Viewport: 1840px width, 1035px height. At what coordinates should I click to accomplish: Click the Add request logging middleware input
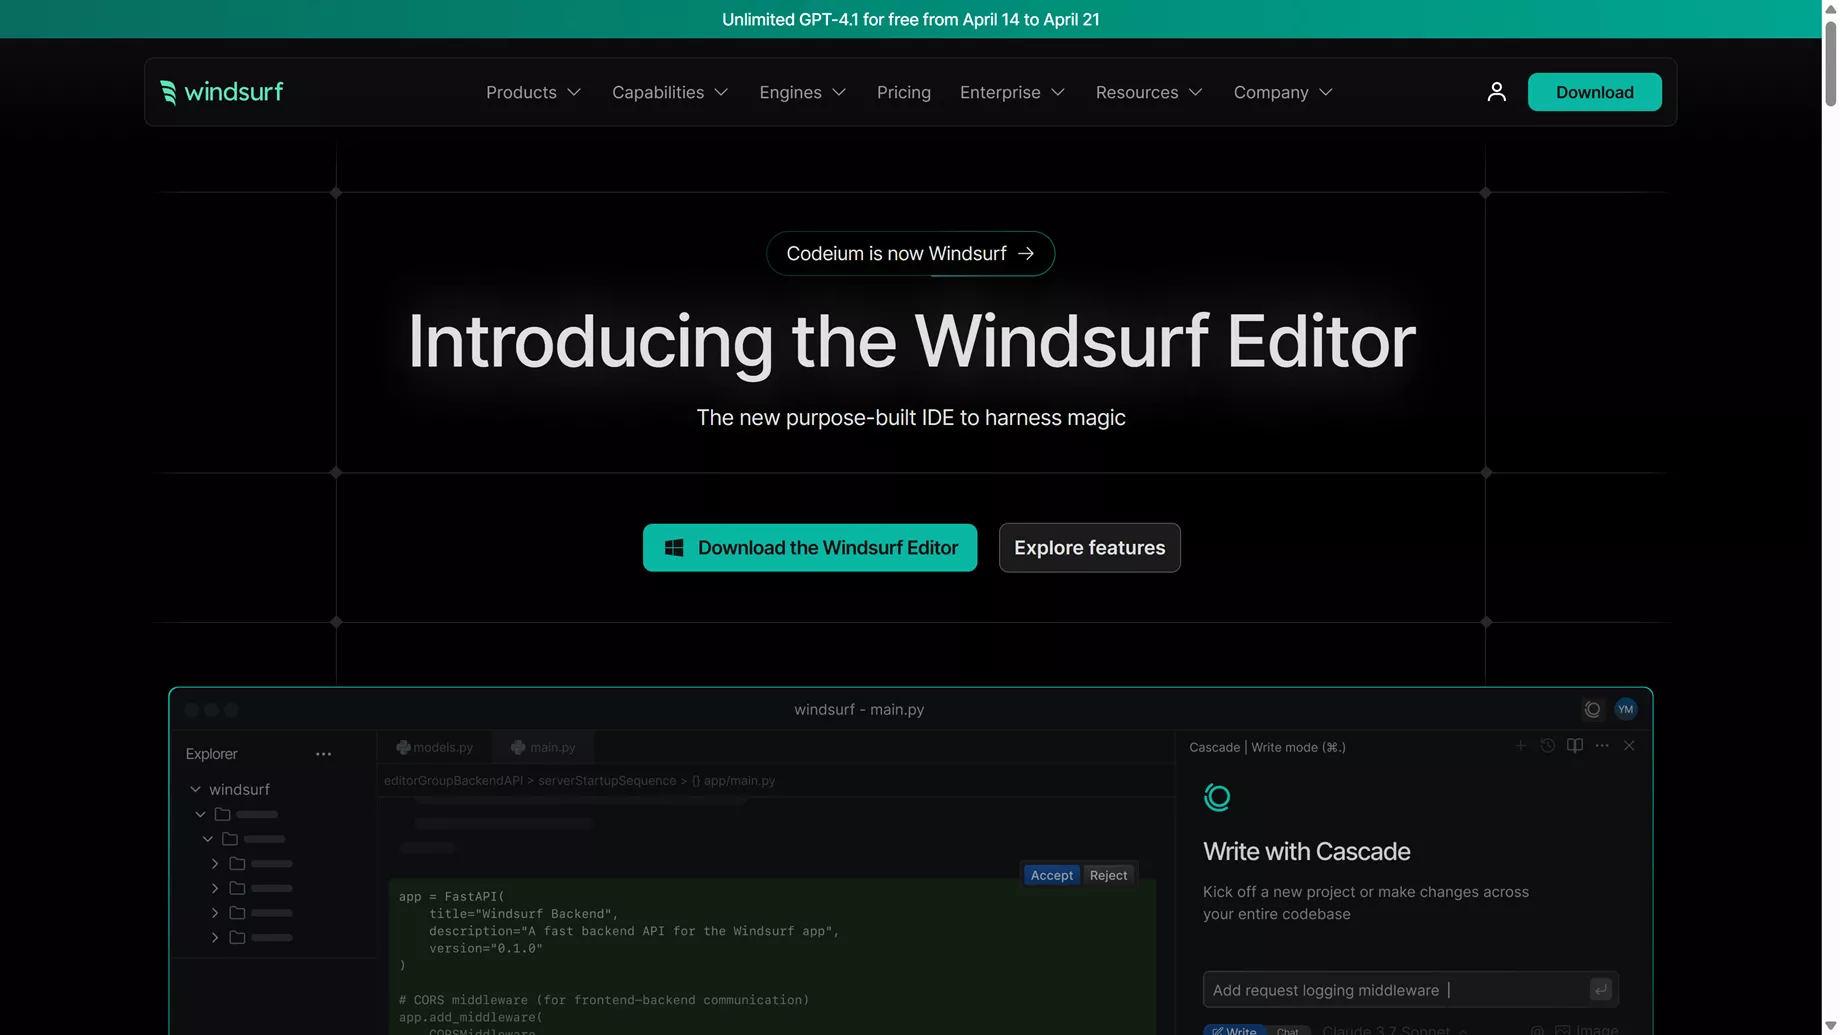[1395, 990]
